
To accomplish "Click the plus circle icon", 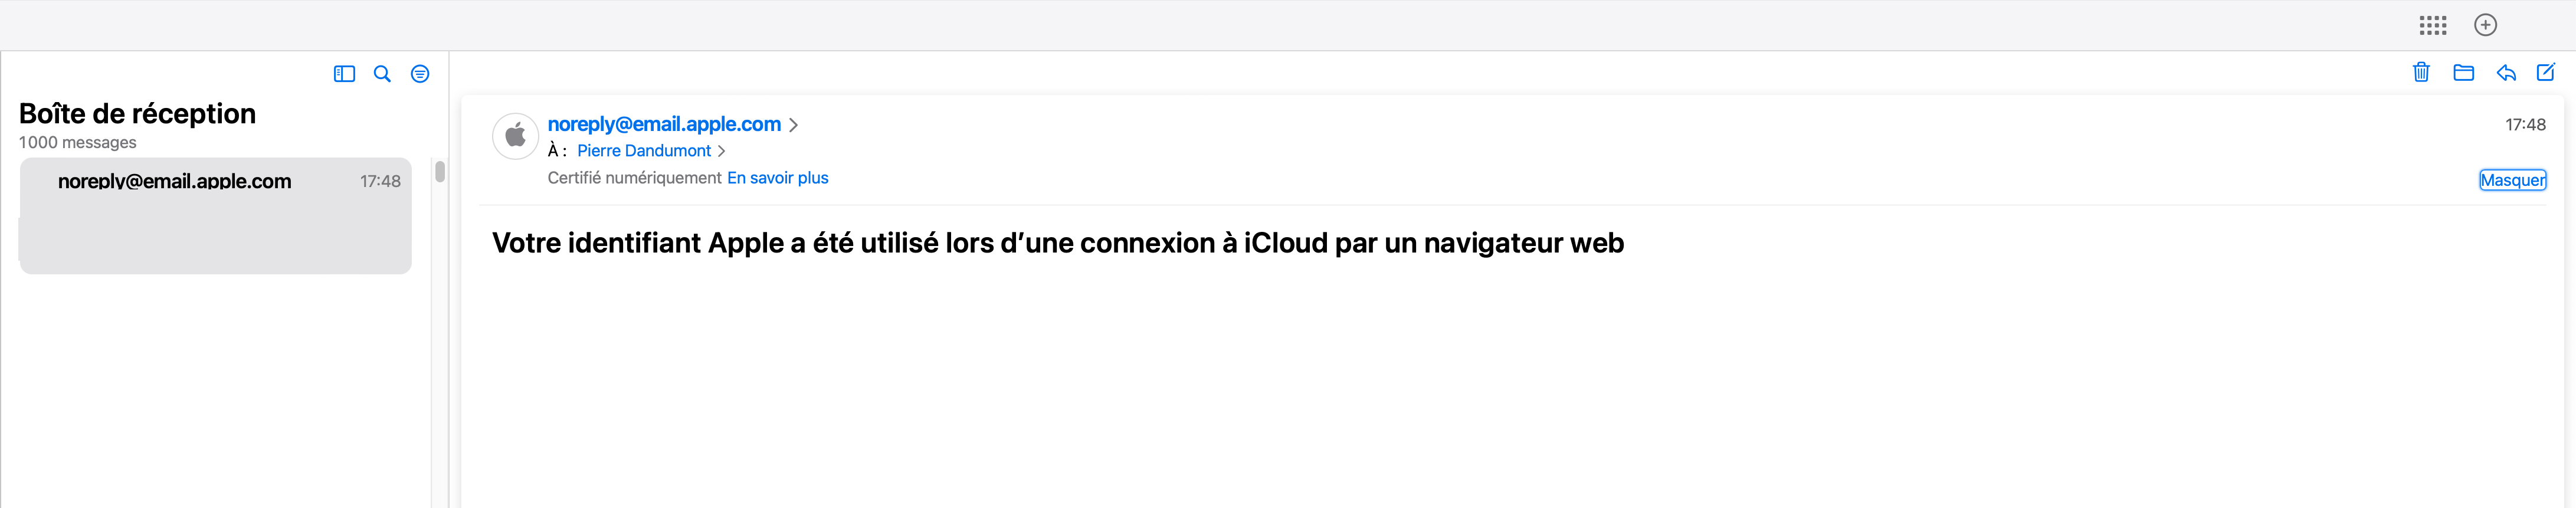I will click(x=2485, y=25).
